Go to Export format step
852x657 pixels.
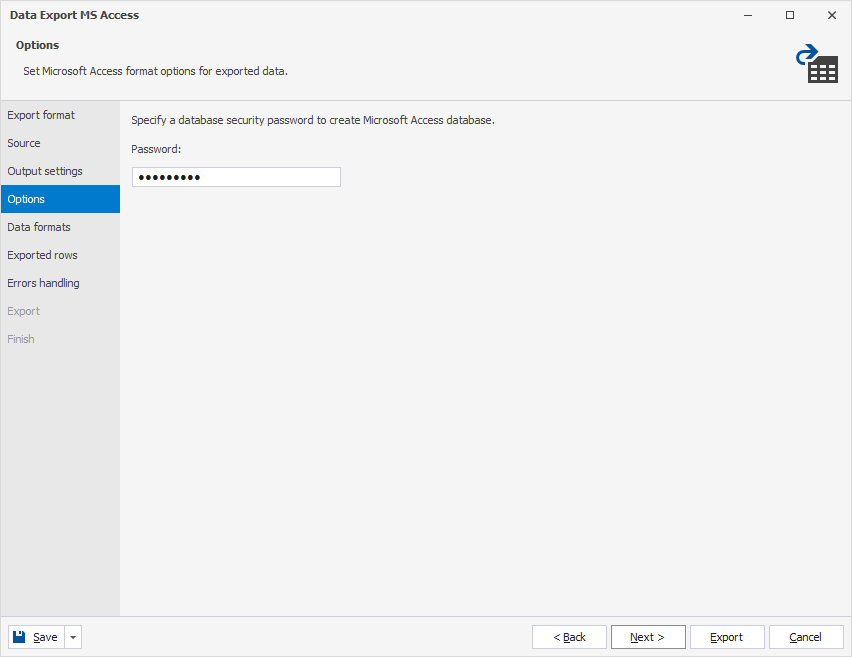click(x=60, y=115)
